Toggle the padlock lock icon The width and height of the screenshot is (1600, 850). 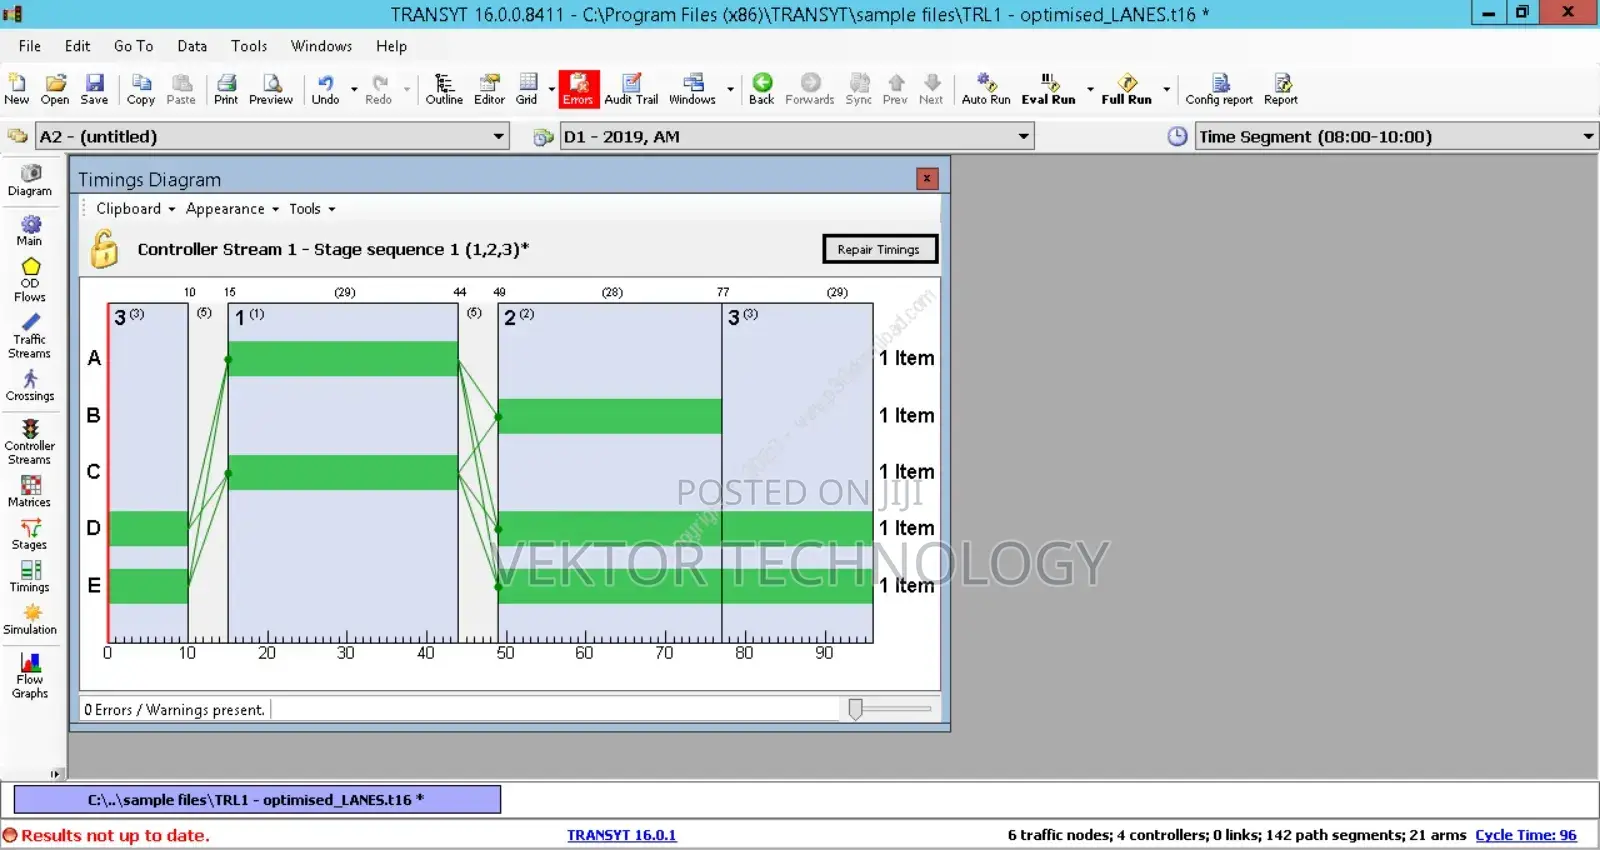104,249
